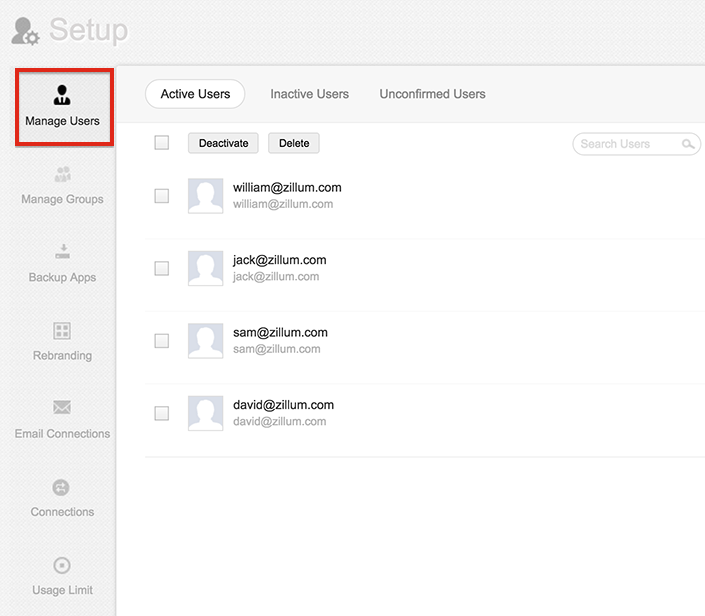Switch to the Unconfirmed Users tab

pos(432,94)
